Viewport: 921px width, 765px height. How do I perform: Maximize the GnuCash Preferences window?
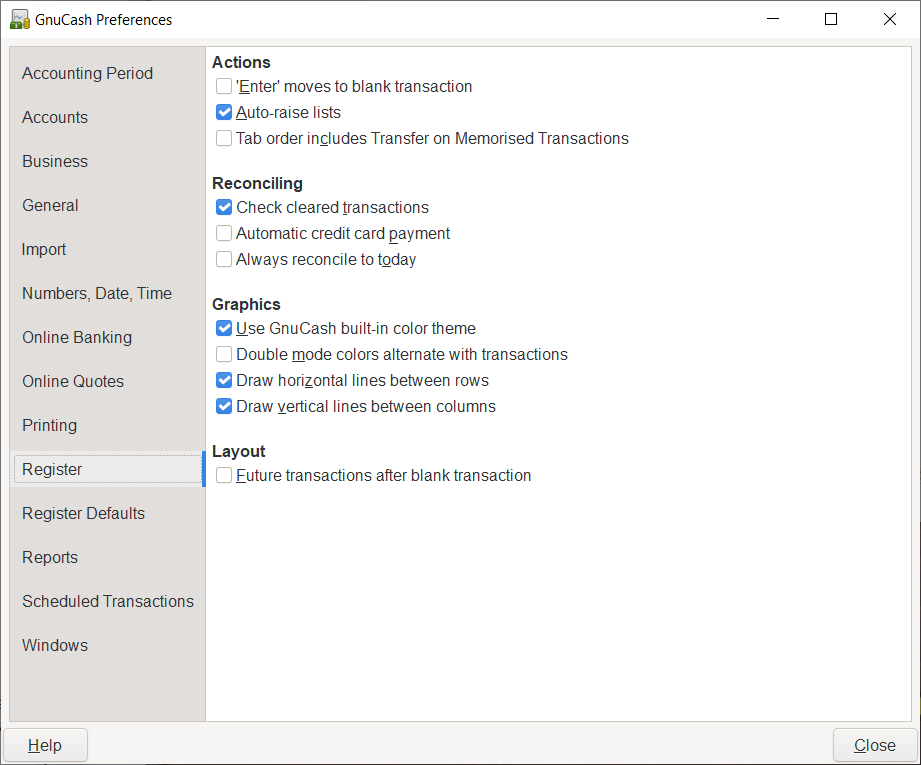click(x=831, y=19)
